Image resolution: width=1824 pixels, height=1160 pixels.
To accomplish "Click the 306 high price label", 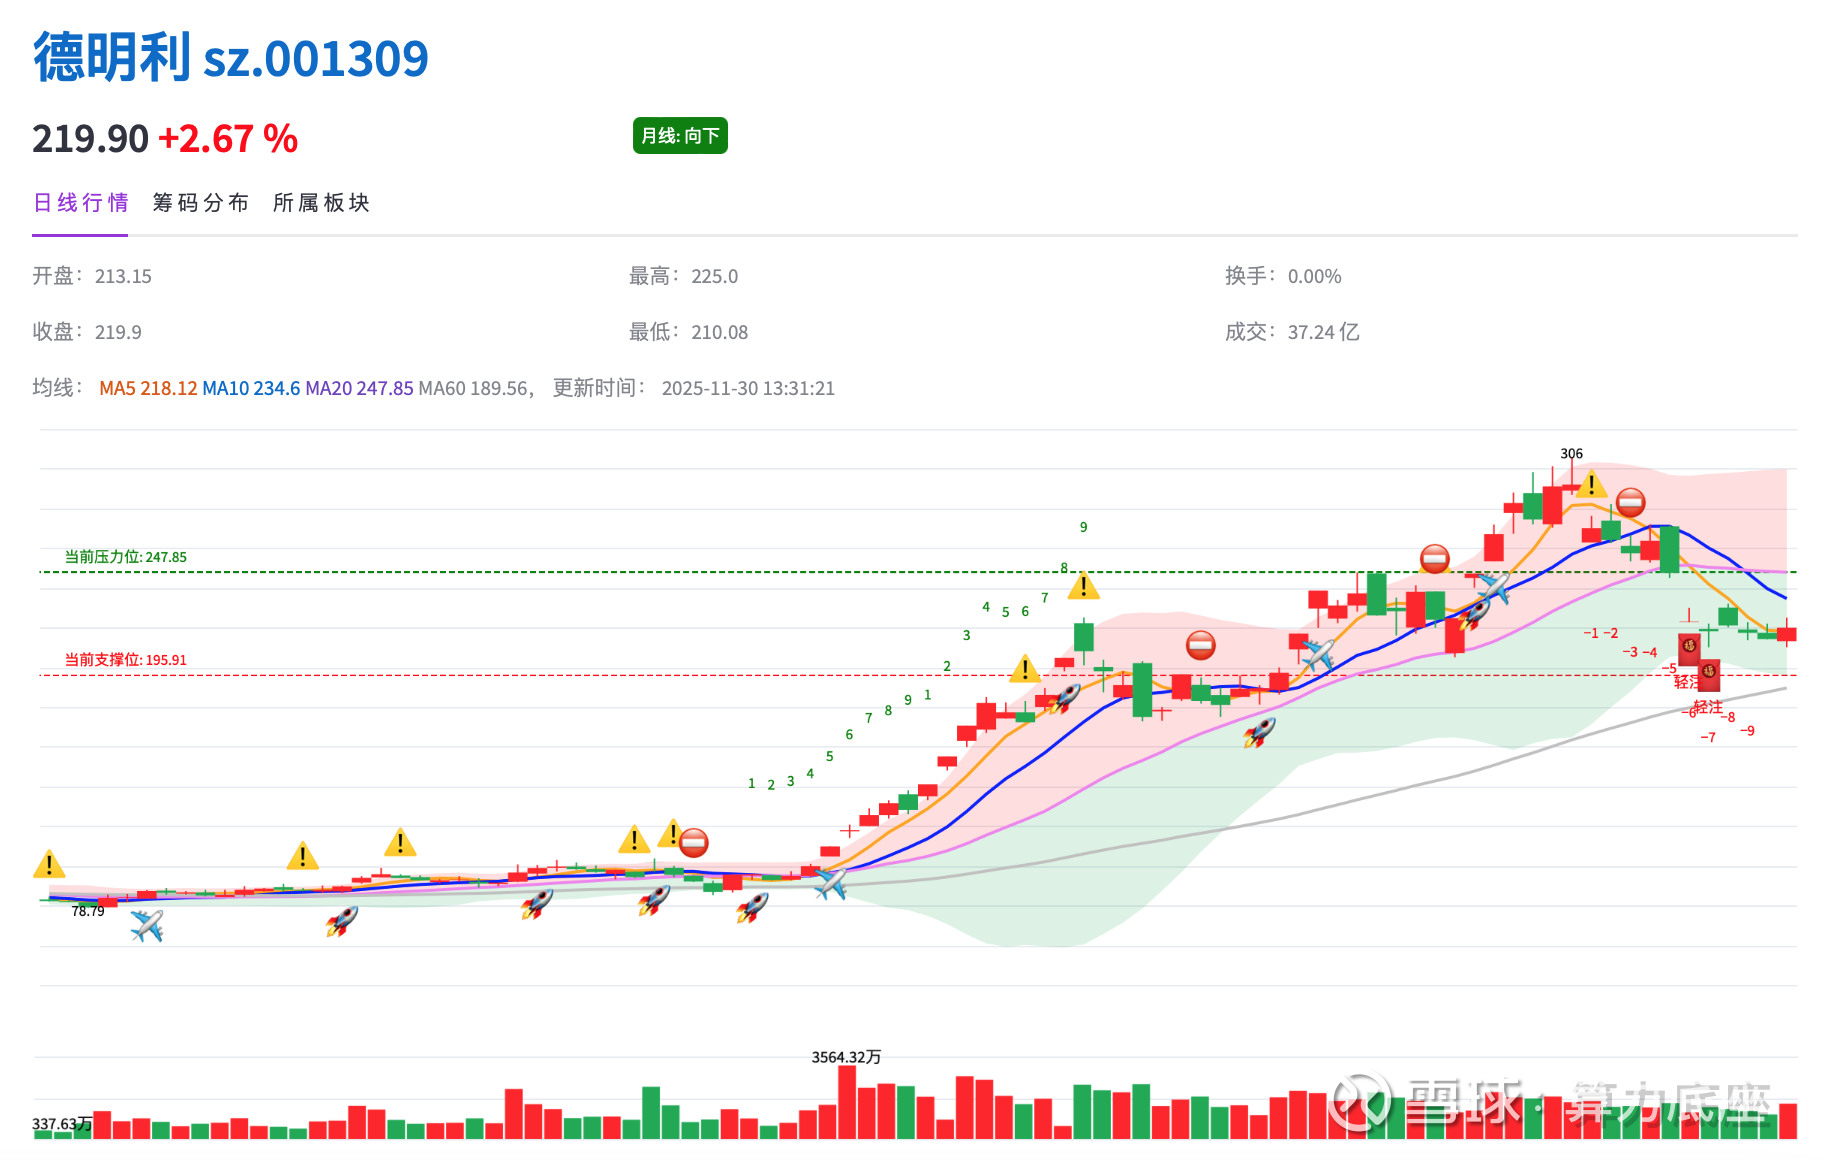I will pos(1571,454).
